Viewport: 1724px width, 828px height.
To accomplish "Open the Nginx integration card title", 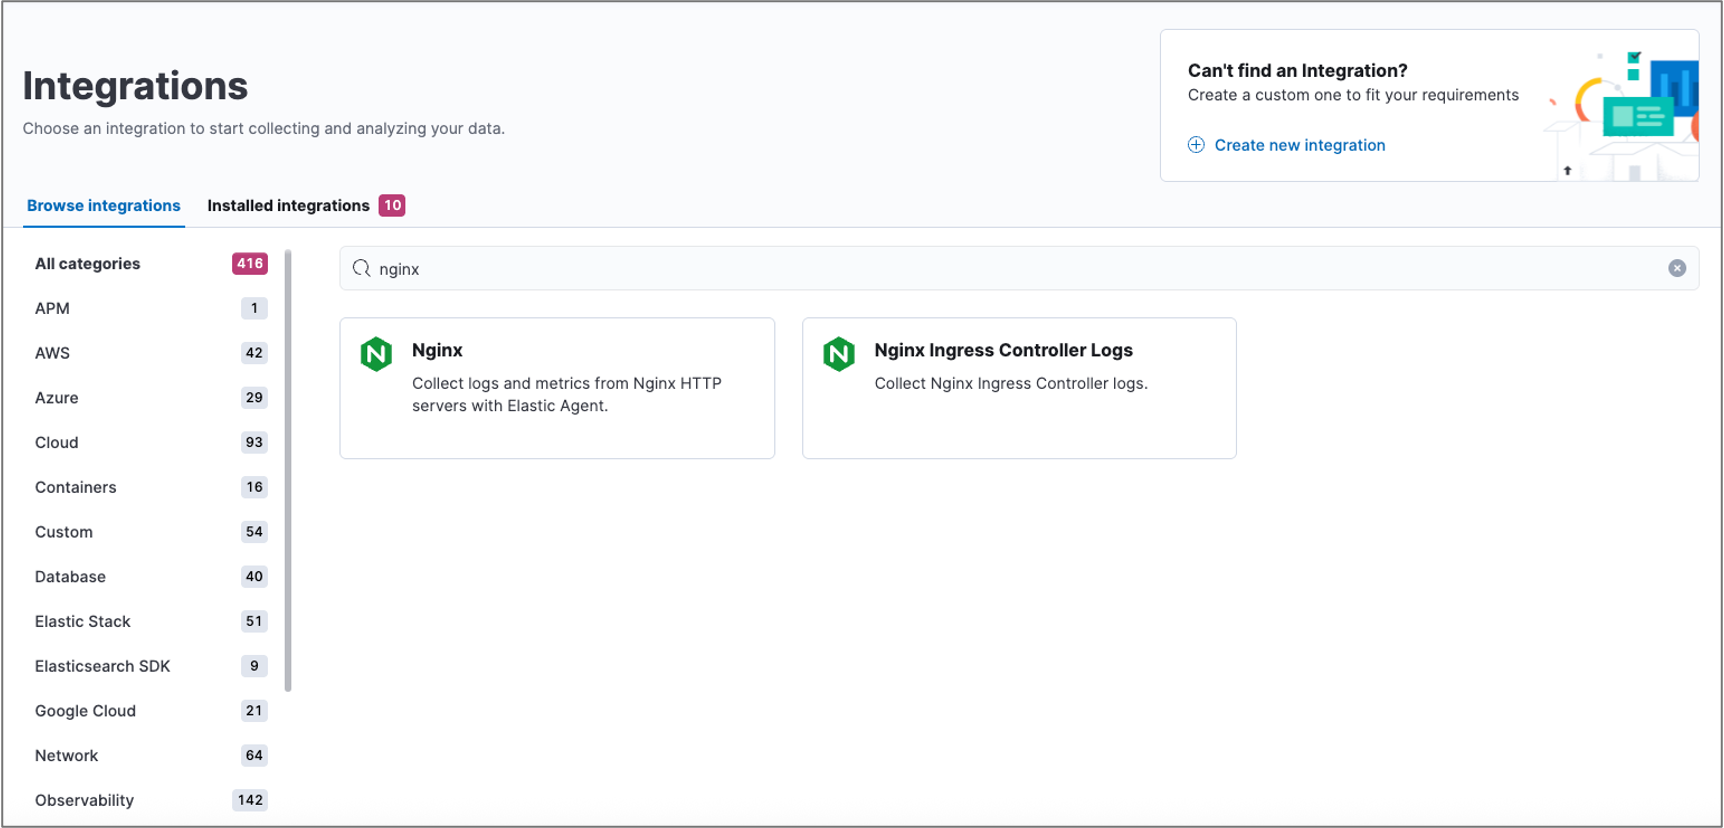I will 437,350.
